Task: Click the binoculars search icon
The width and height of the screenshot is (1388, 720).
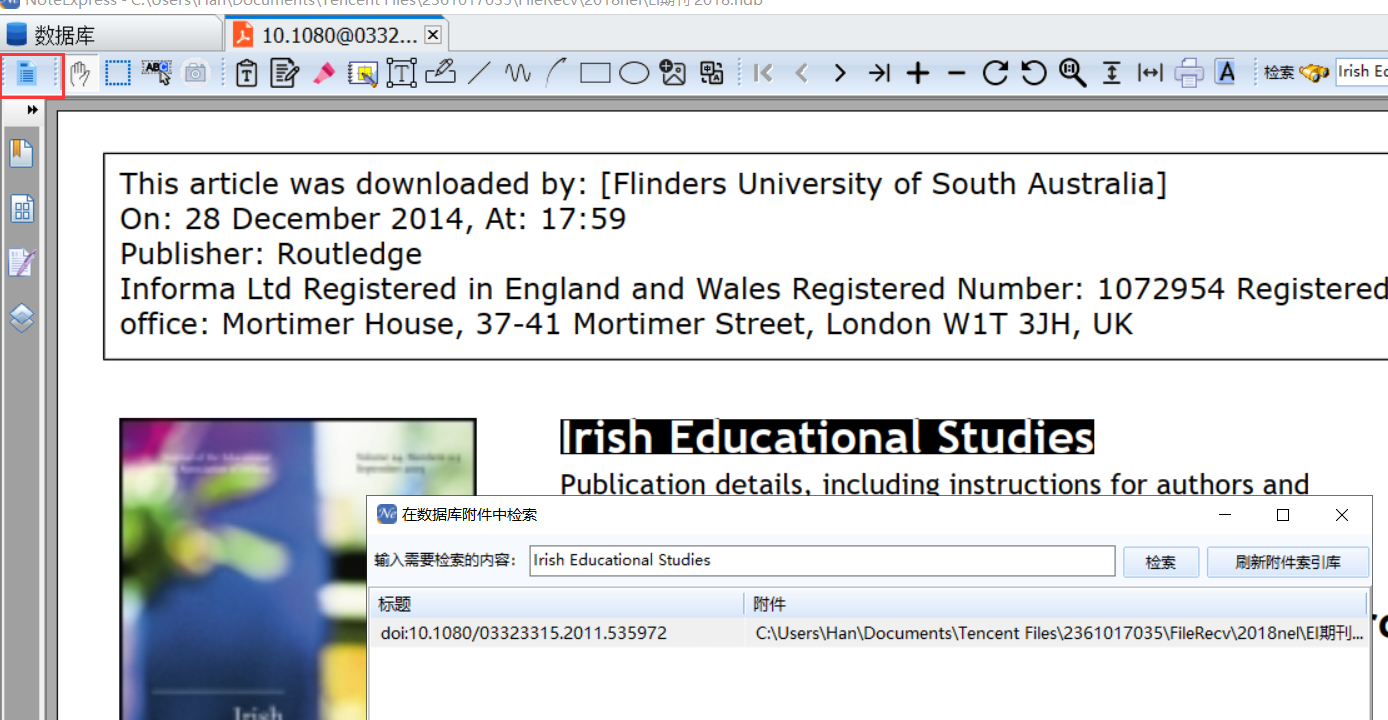Action: (x=1314, y=73)
